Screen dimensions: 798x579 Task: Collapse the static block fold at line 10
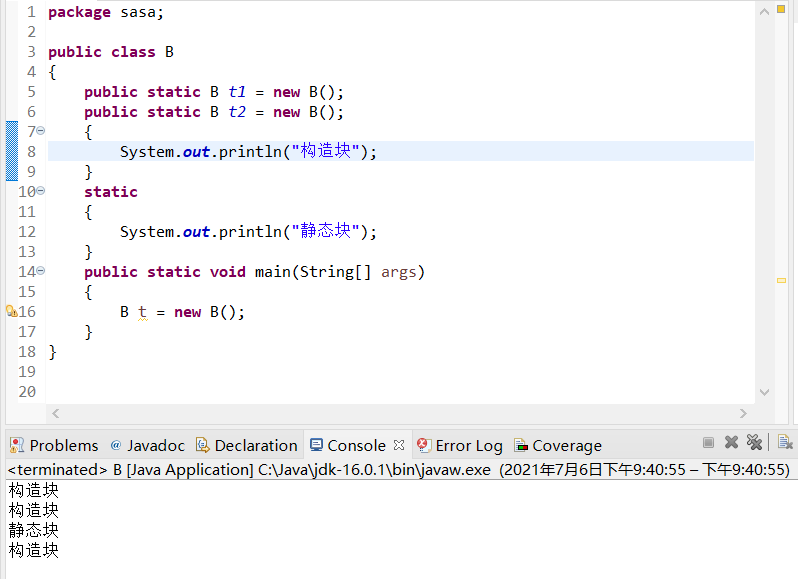(x=41, y=191)
